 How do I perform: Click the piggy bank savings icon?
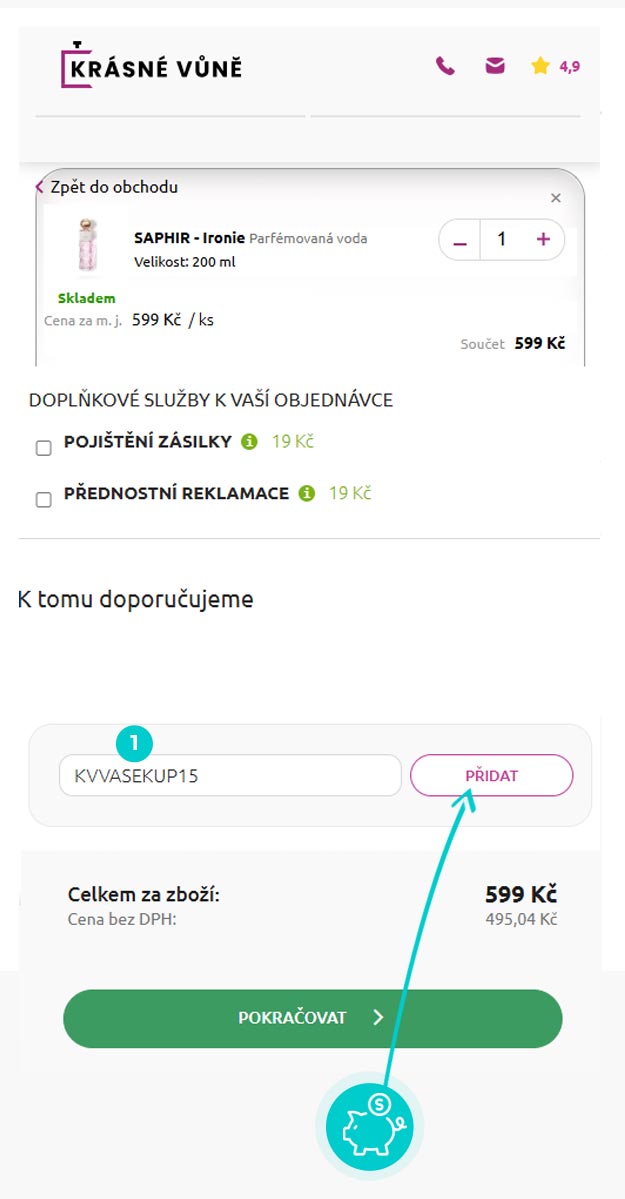click(370, 1127)
